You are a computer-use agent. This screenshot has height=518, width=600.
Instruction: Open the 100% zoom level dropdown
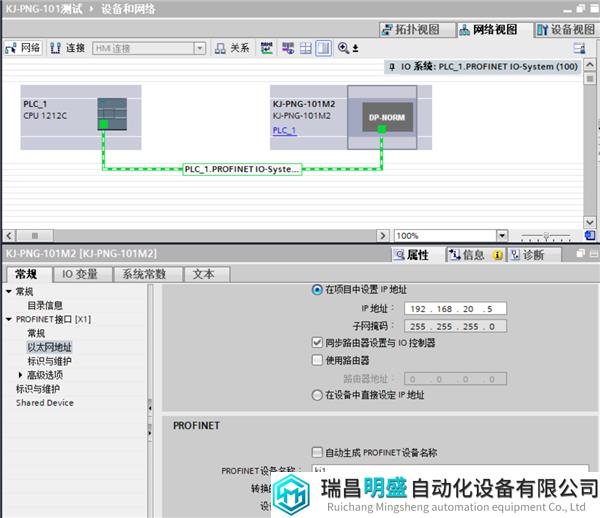tap(502, 236)
